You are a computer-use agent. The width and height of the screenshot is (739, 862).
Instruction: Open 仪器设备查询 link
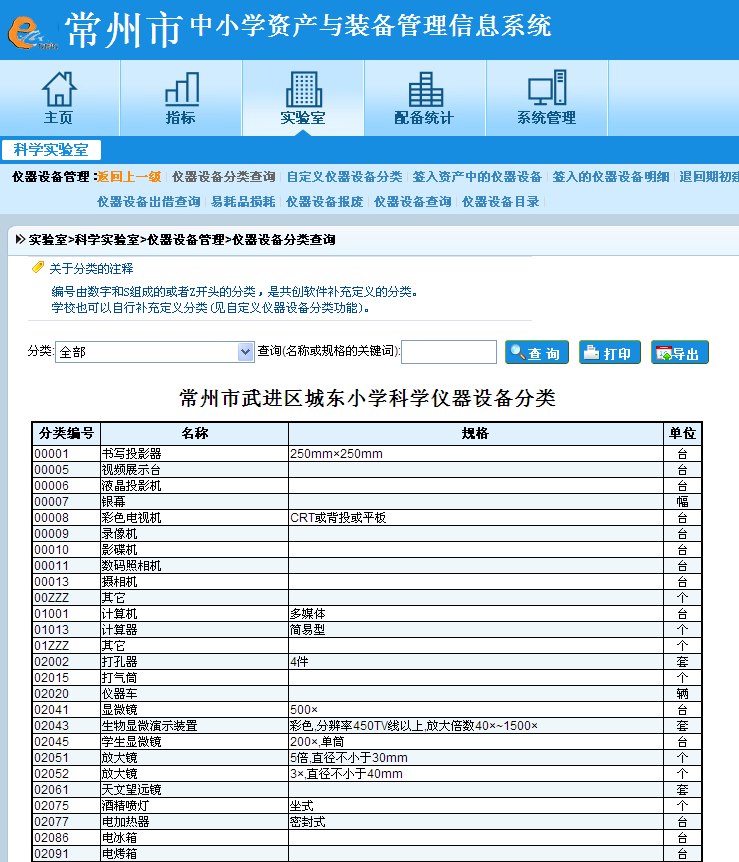tap(412, 202)
